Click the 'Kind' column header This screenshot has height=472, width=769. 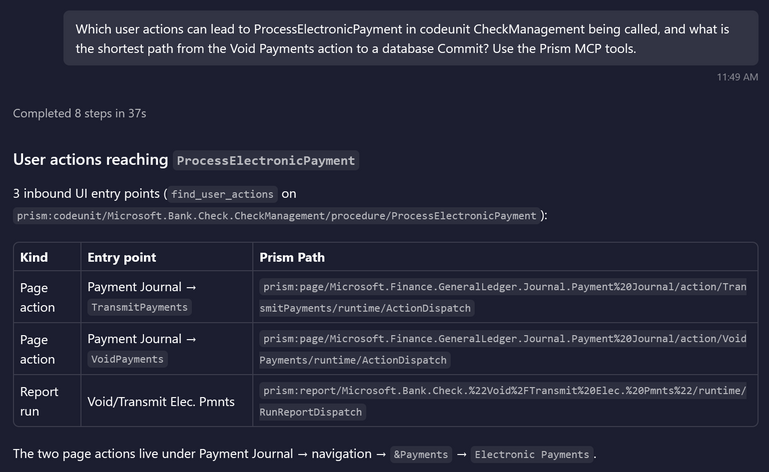34,257
